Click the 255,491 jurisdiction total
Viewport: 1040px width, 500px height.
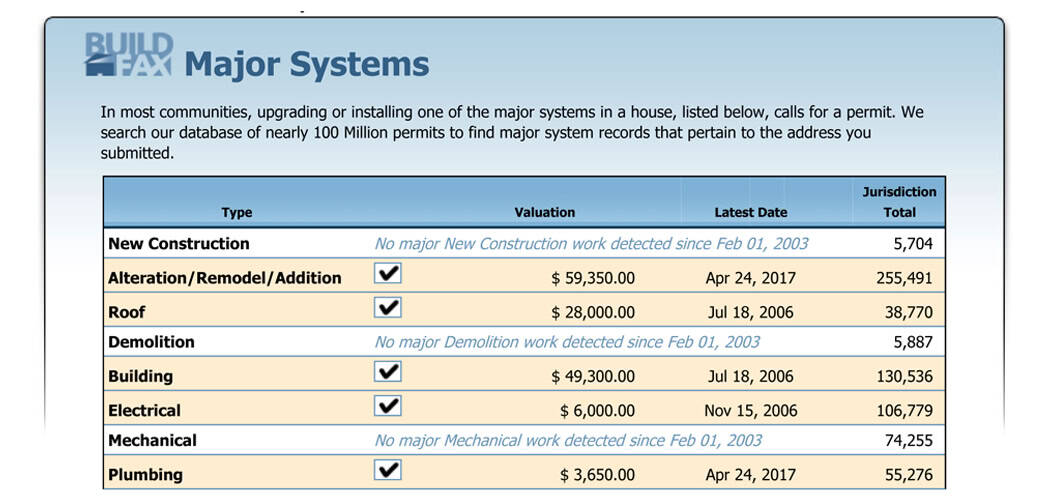pos(903,278)
